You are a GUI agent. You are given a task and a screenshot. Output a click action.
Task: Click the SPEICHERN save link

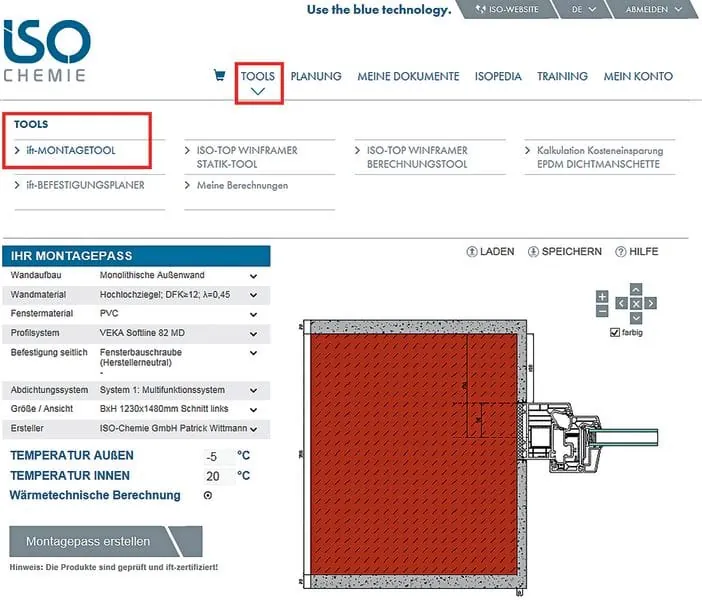tap(565, 252)
